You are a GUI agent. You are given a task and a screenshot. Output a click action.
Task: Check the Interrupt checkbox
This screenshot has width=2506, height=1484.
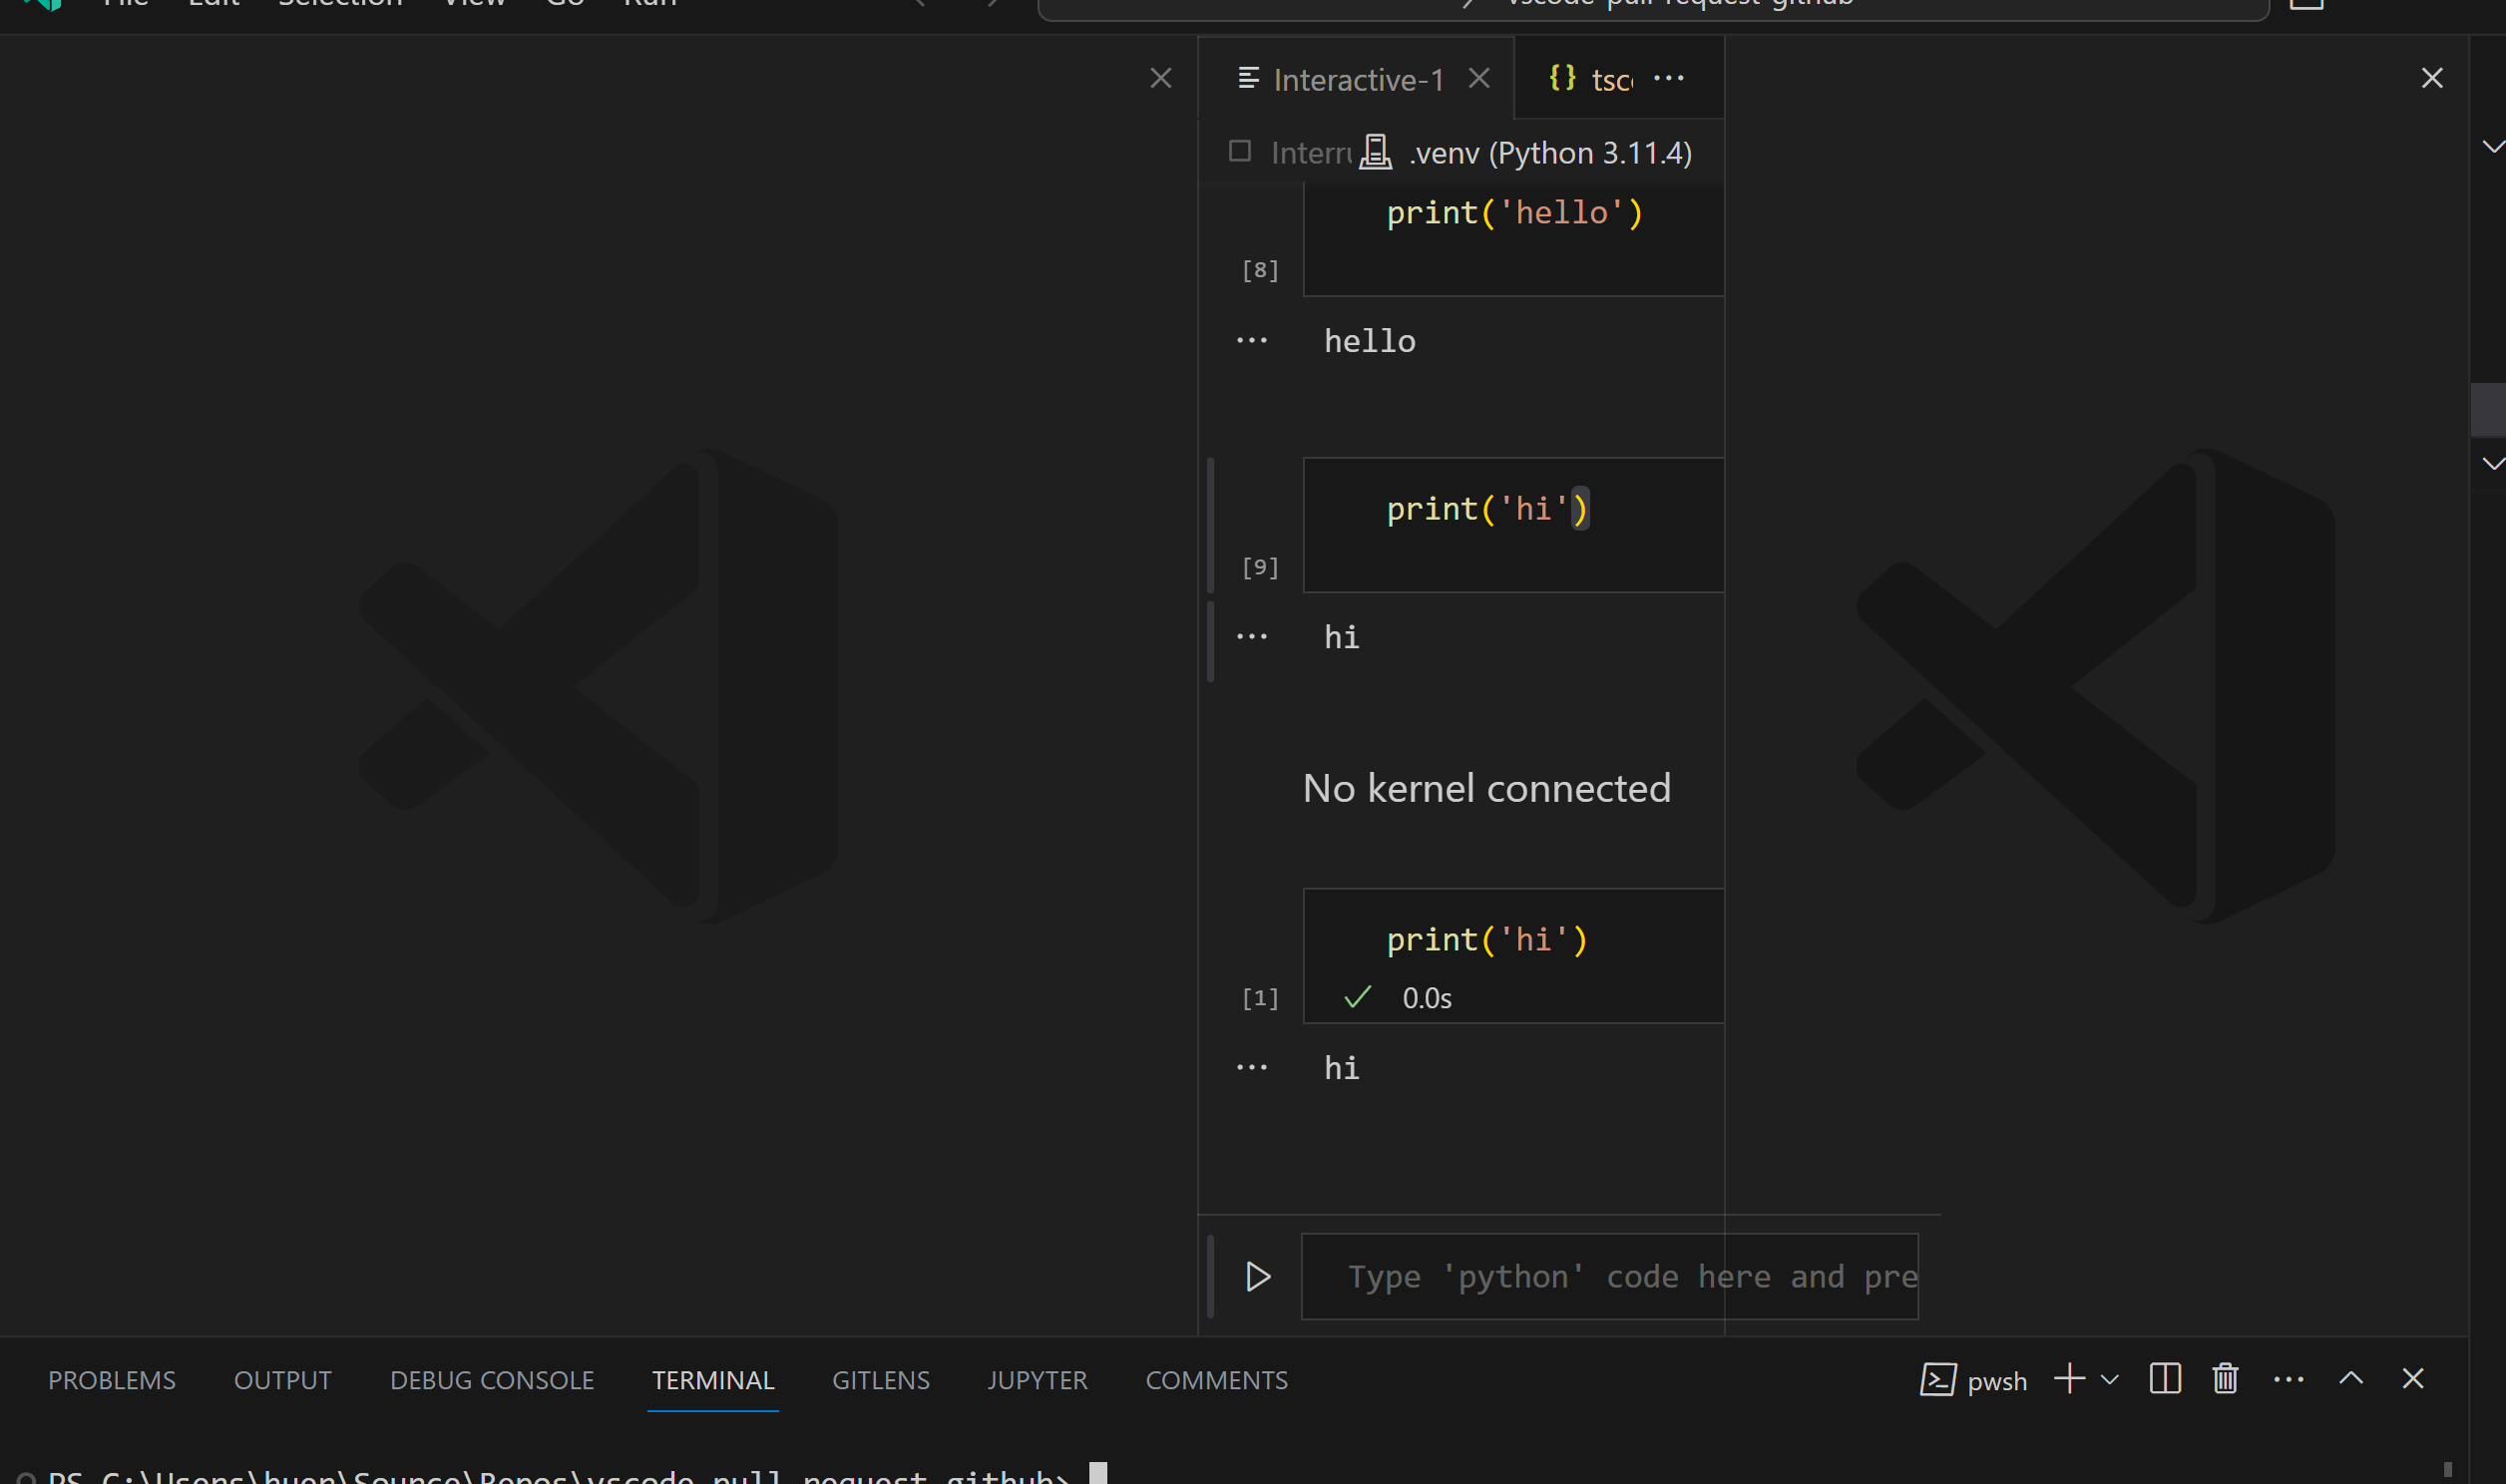click(1239, 151)
